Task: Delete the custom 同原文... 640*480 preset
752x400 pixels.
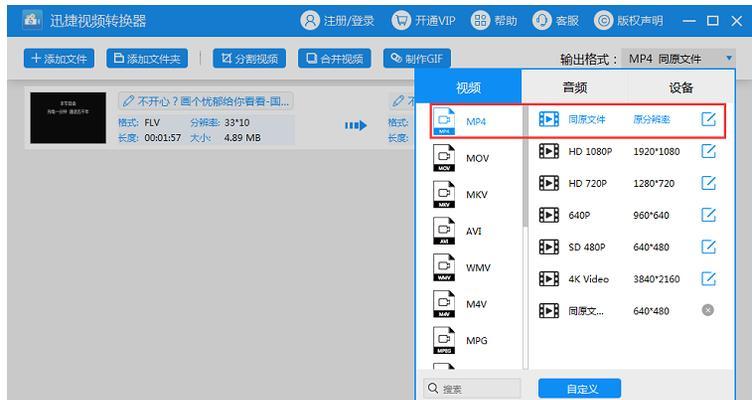Action: pyautogui.click(x=708, y=310)
